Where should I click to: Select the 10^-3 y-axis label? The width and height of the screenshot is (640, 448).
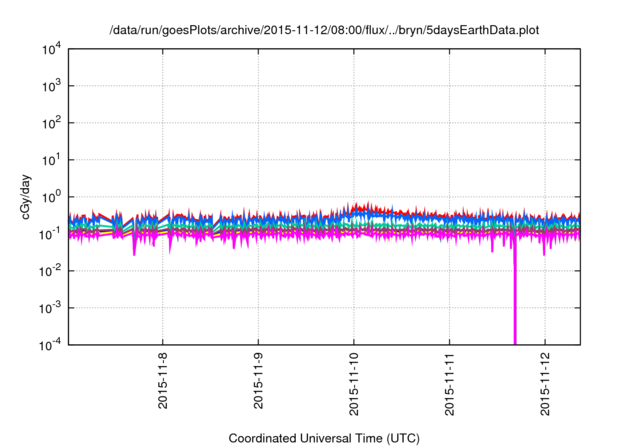coord(50,308)
